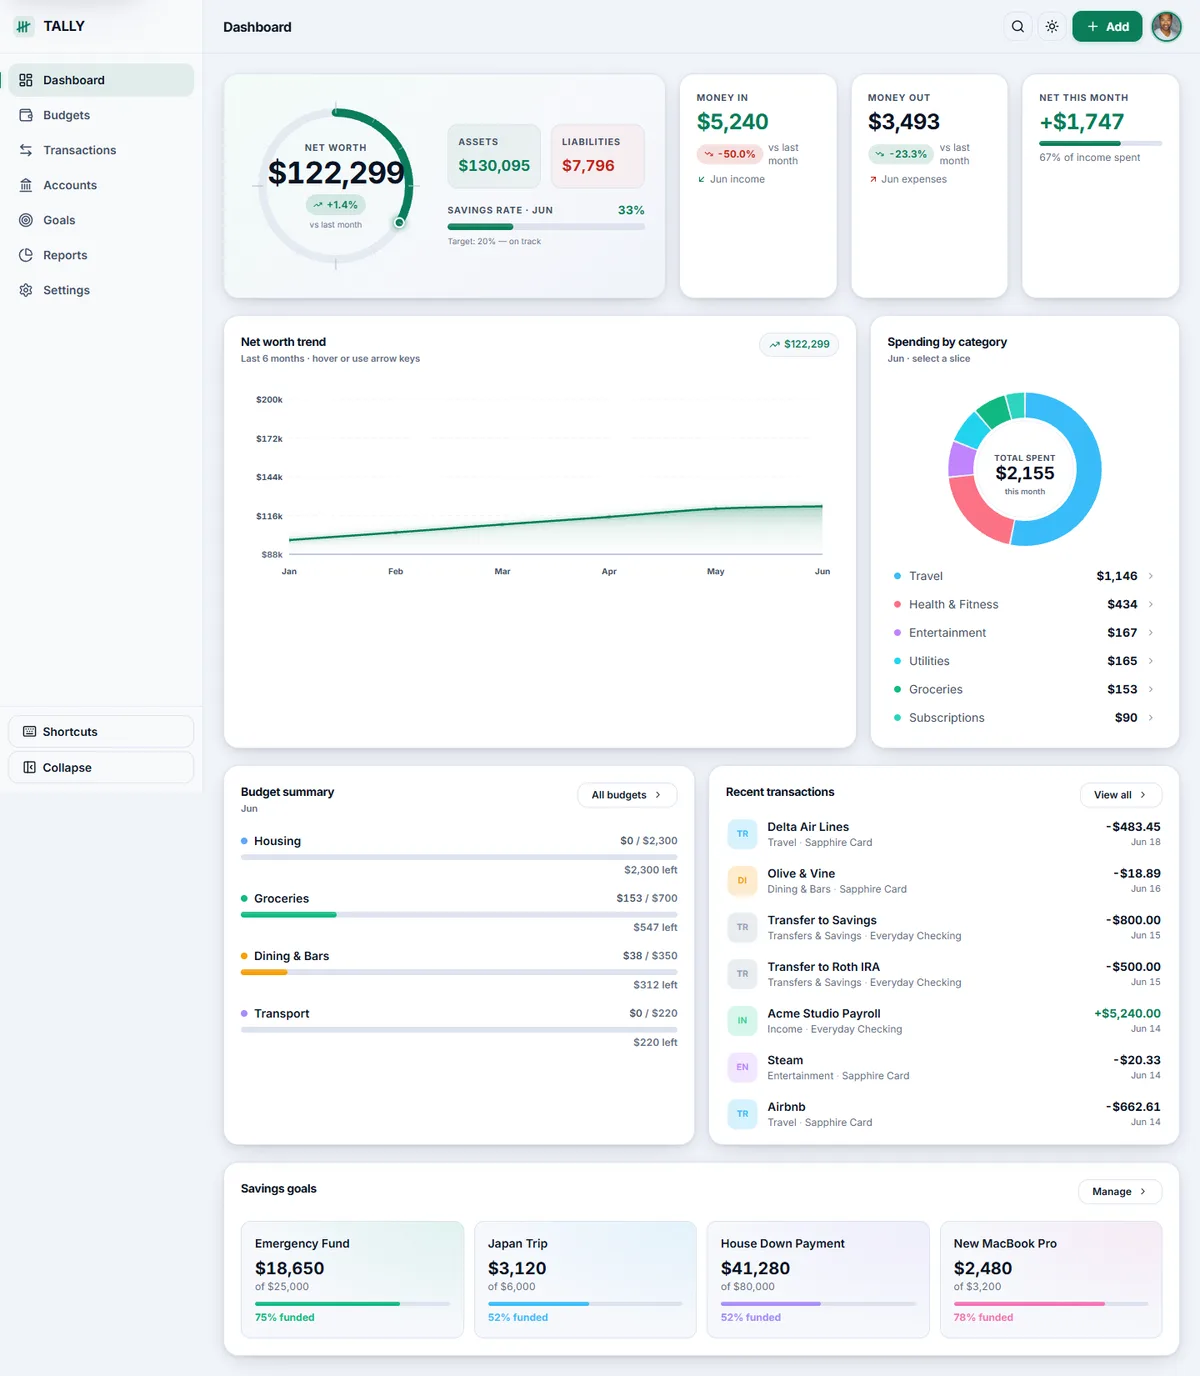Open Accounts in the sidebar
Image resolution: width=1200 pixels, height=1376 pixels.
(x=101, y=185)
